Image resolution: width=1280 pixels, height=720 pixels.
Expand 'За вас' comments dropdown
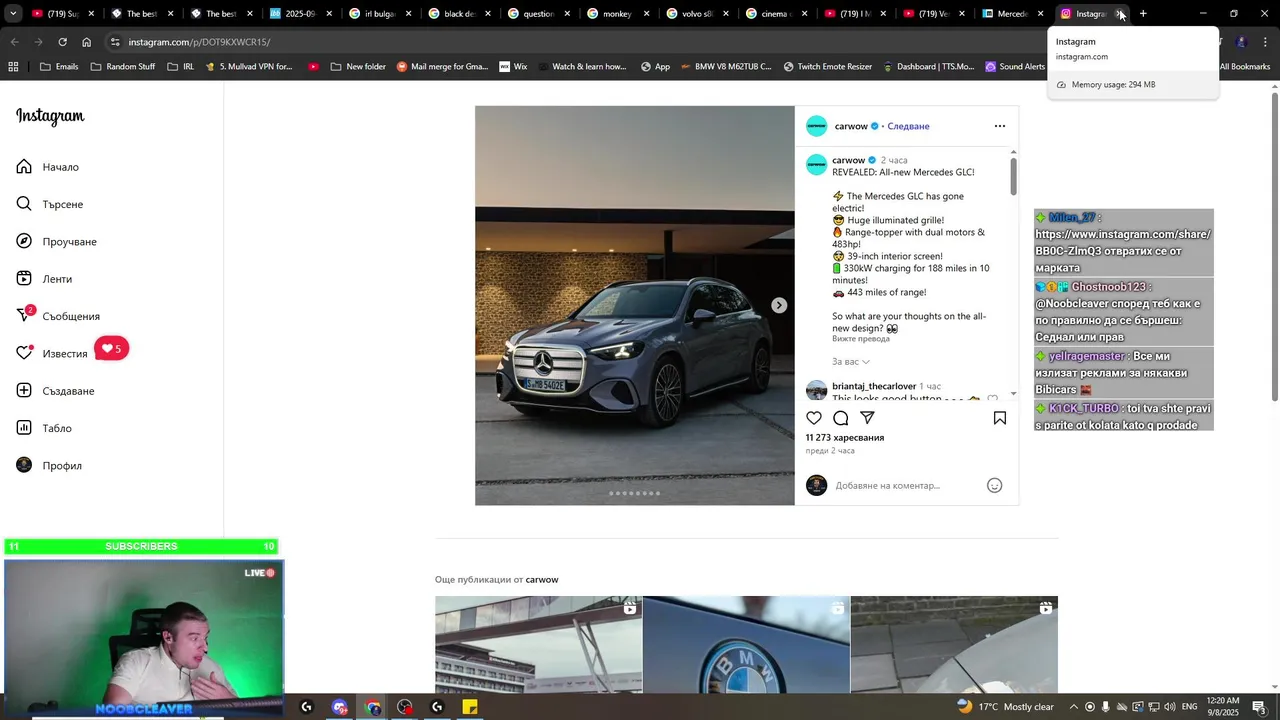coord(851,361)
